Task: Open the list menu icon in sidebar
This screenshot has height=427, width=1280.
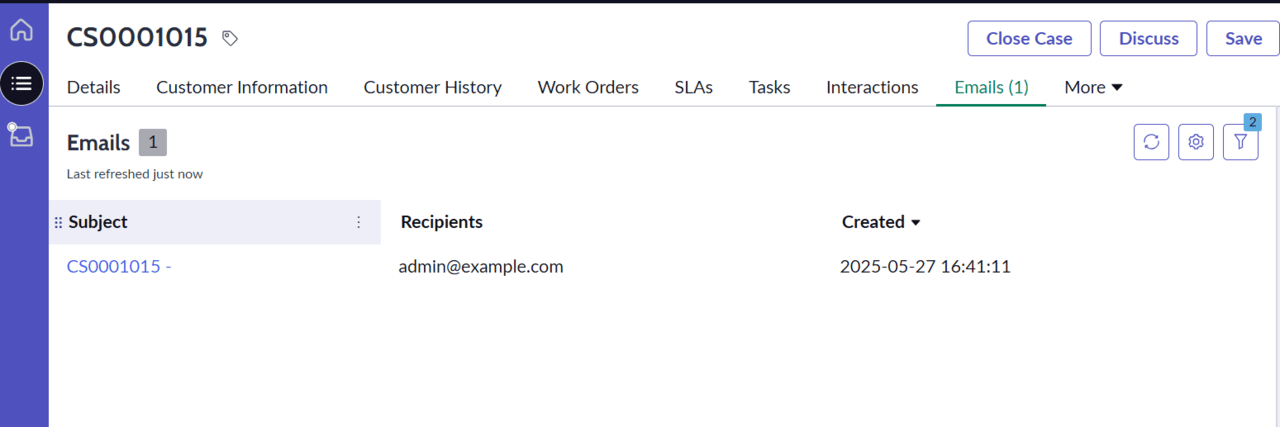Action: point(21,83)
